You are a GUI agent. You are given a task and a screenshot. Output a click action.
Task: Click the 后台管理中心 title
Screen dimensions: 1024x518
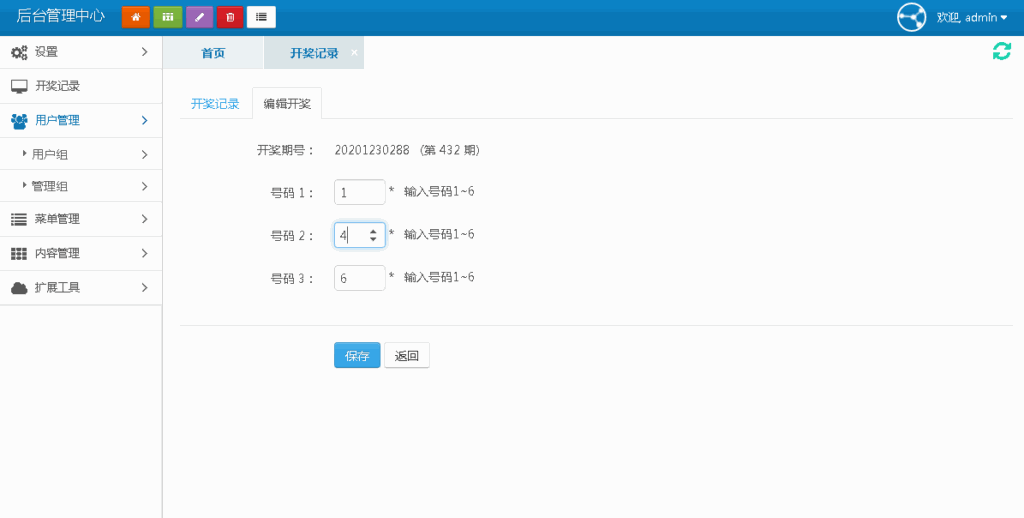(x=60, y=17)
